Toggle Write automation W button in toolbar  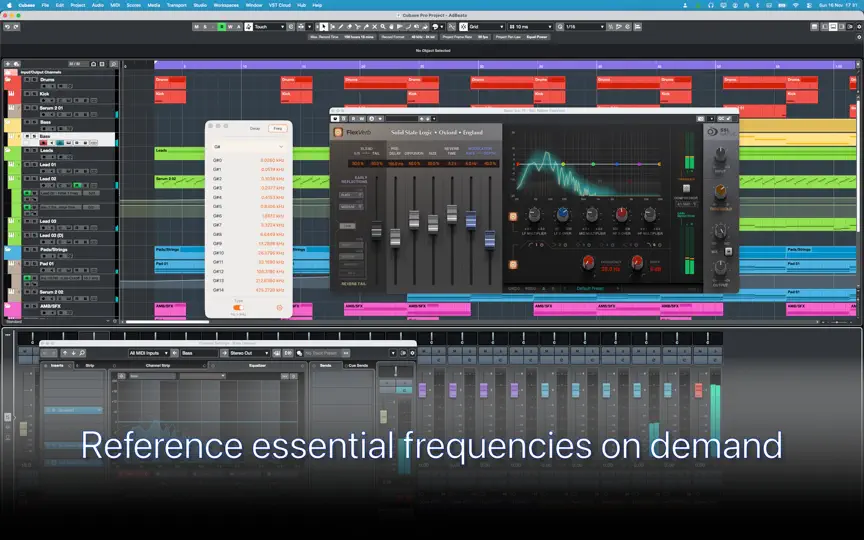230,26
